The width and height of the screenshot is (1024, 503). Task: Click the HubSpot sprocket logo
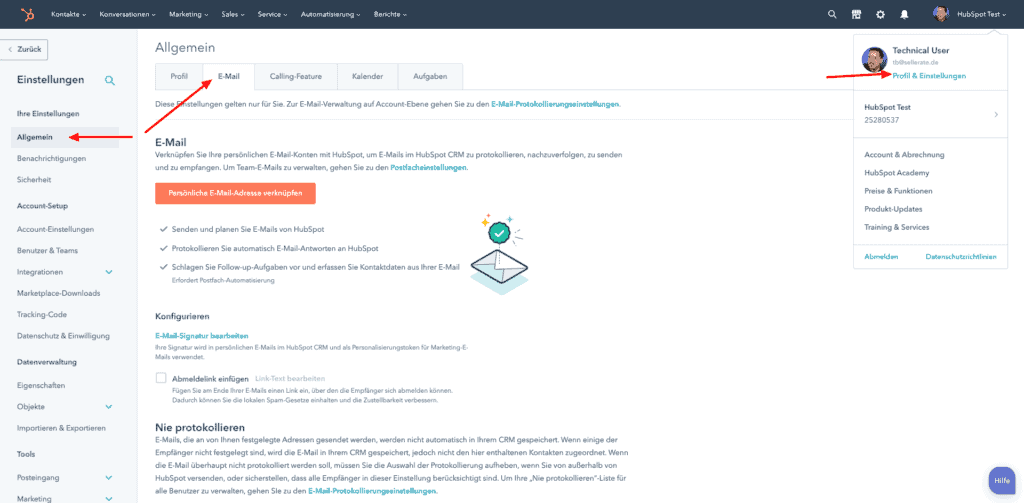pos(27,14)
